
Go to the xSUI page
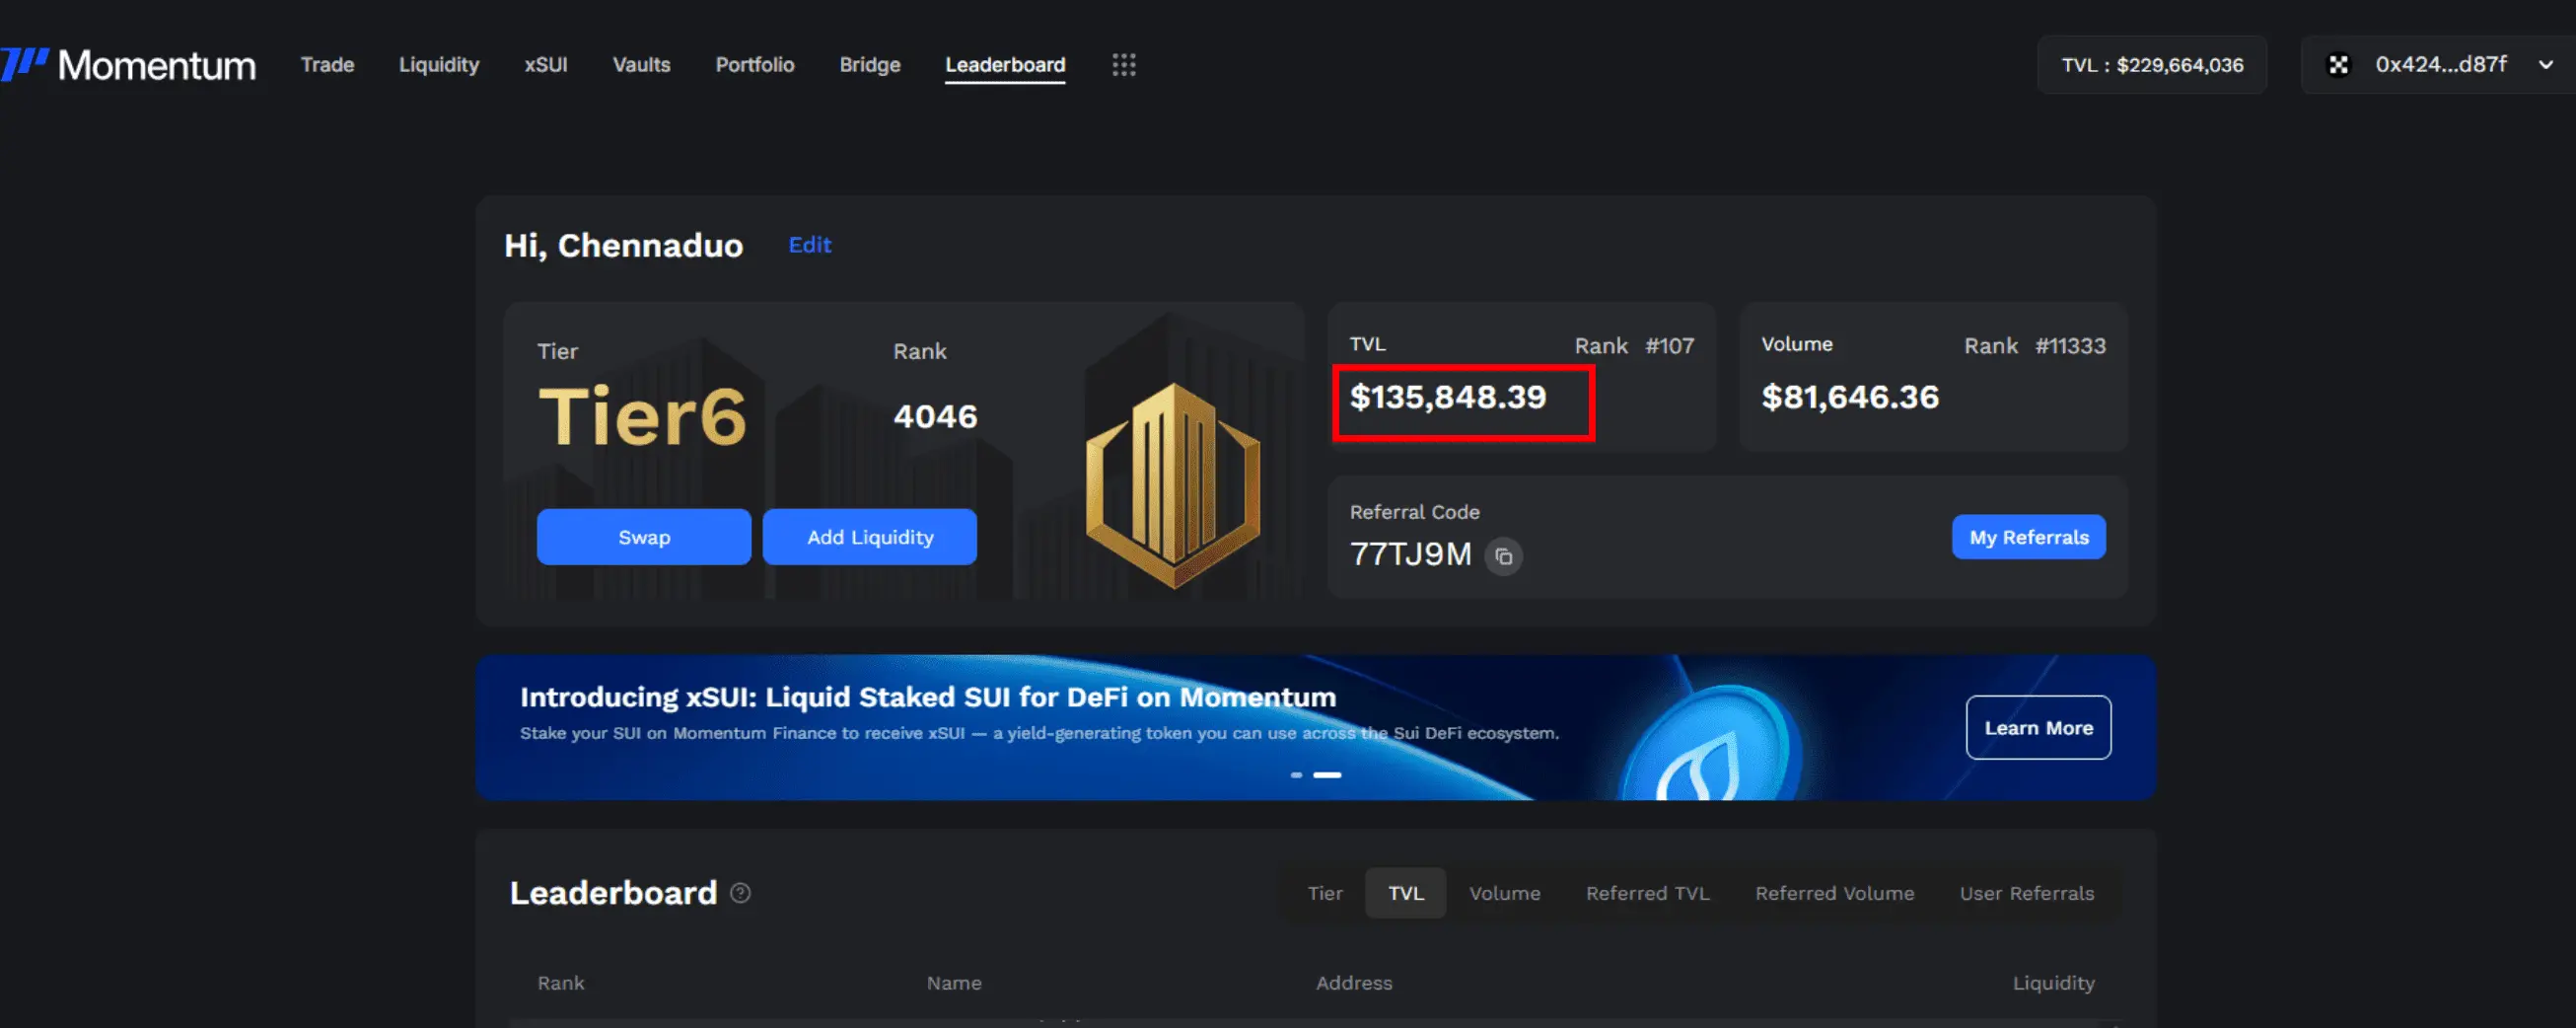546,65
